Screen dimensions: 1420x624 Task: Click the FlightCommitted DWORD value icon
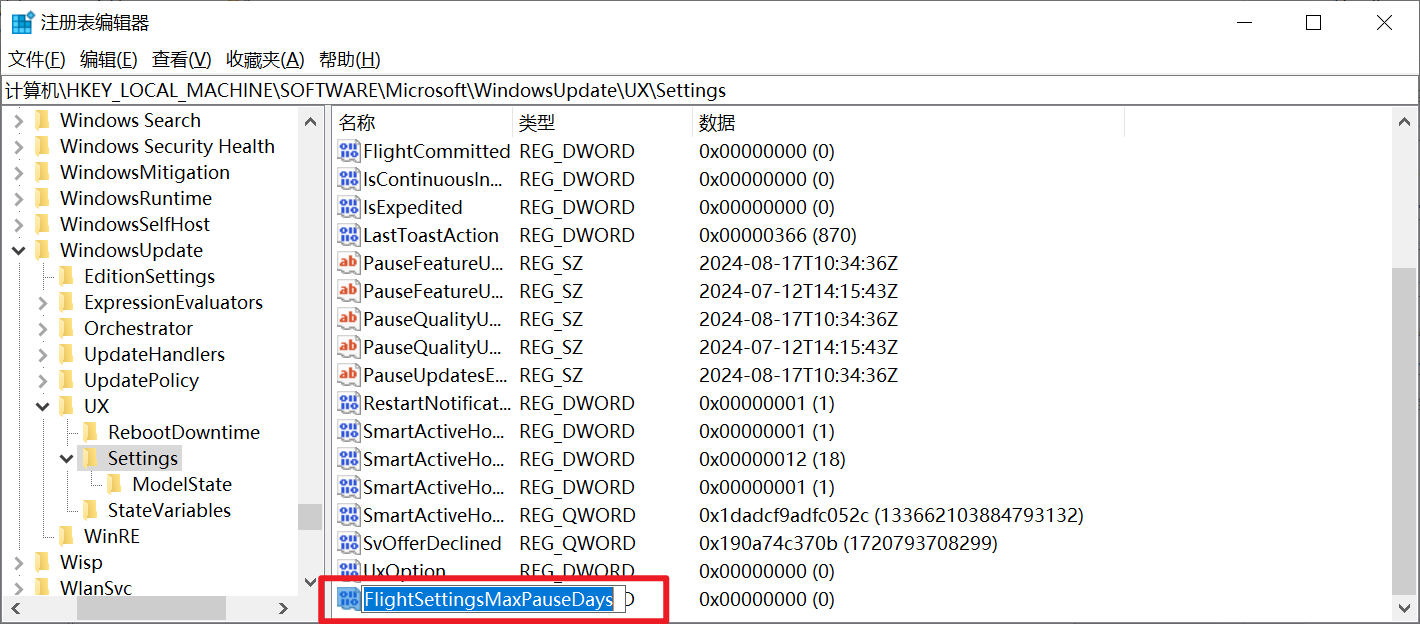(x=348, y=151)
